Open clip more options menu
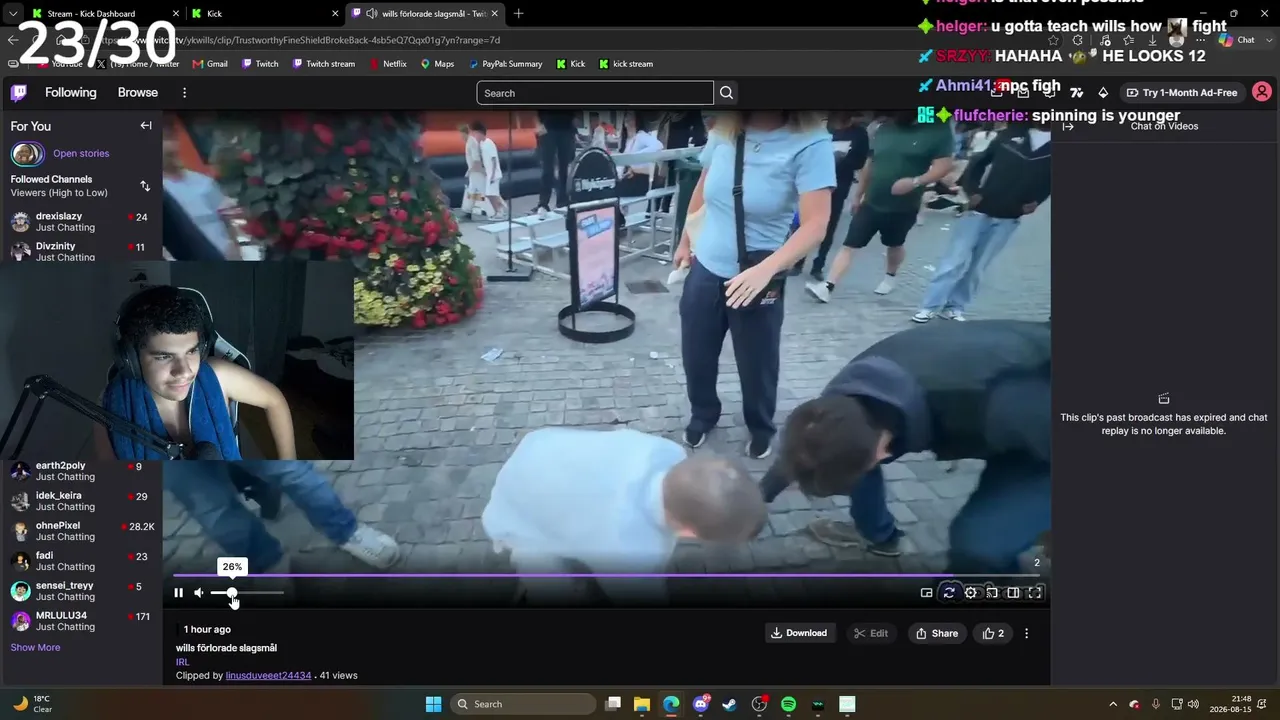 (1026, 633)
